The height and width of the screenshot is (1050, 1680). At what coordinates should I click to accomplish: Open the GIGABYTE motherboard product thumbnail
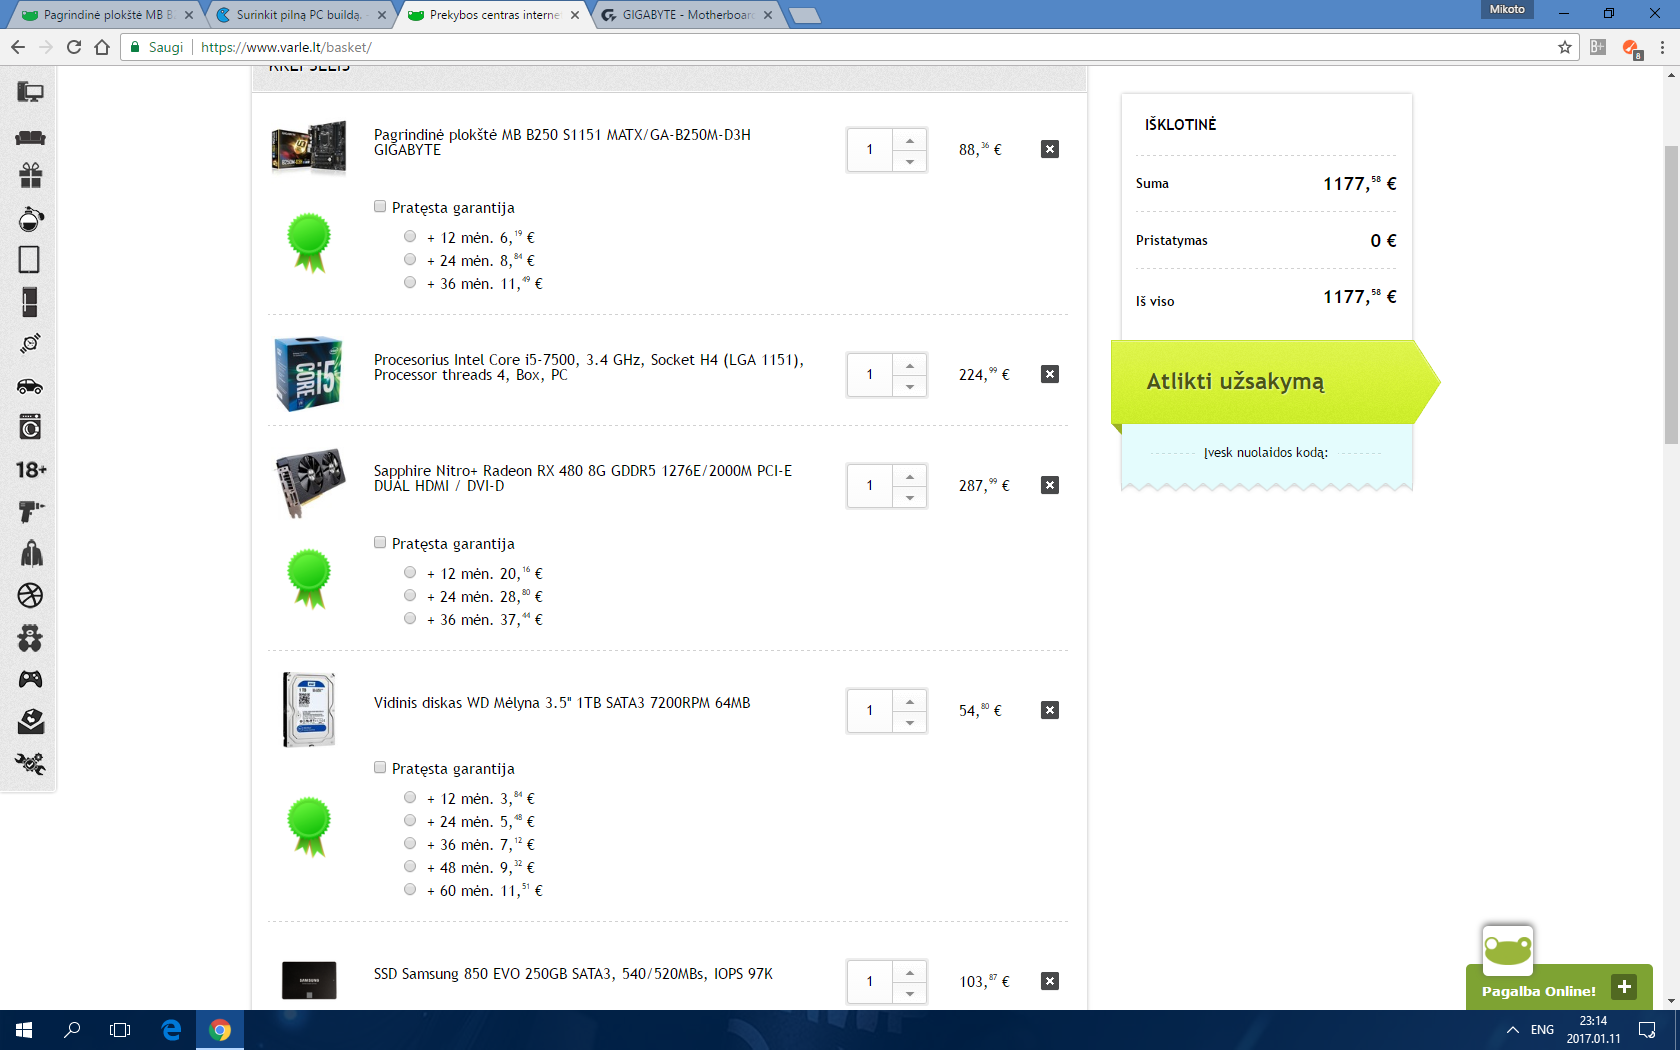click(309, 147)
